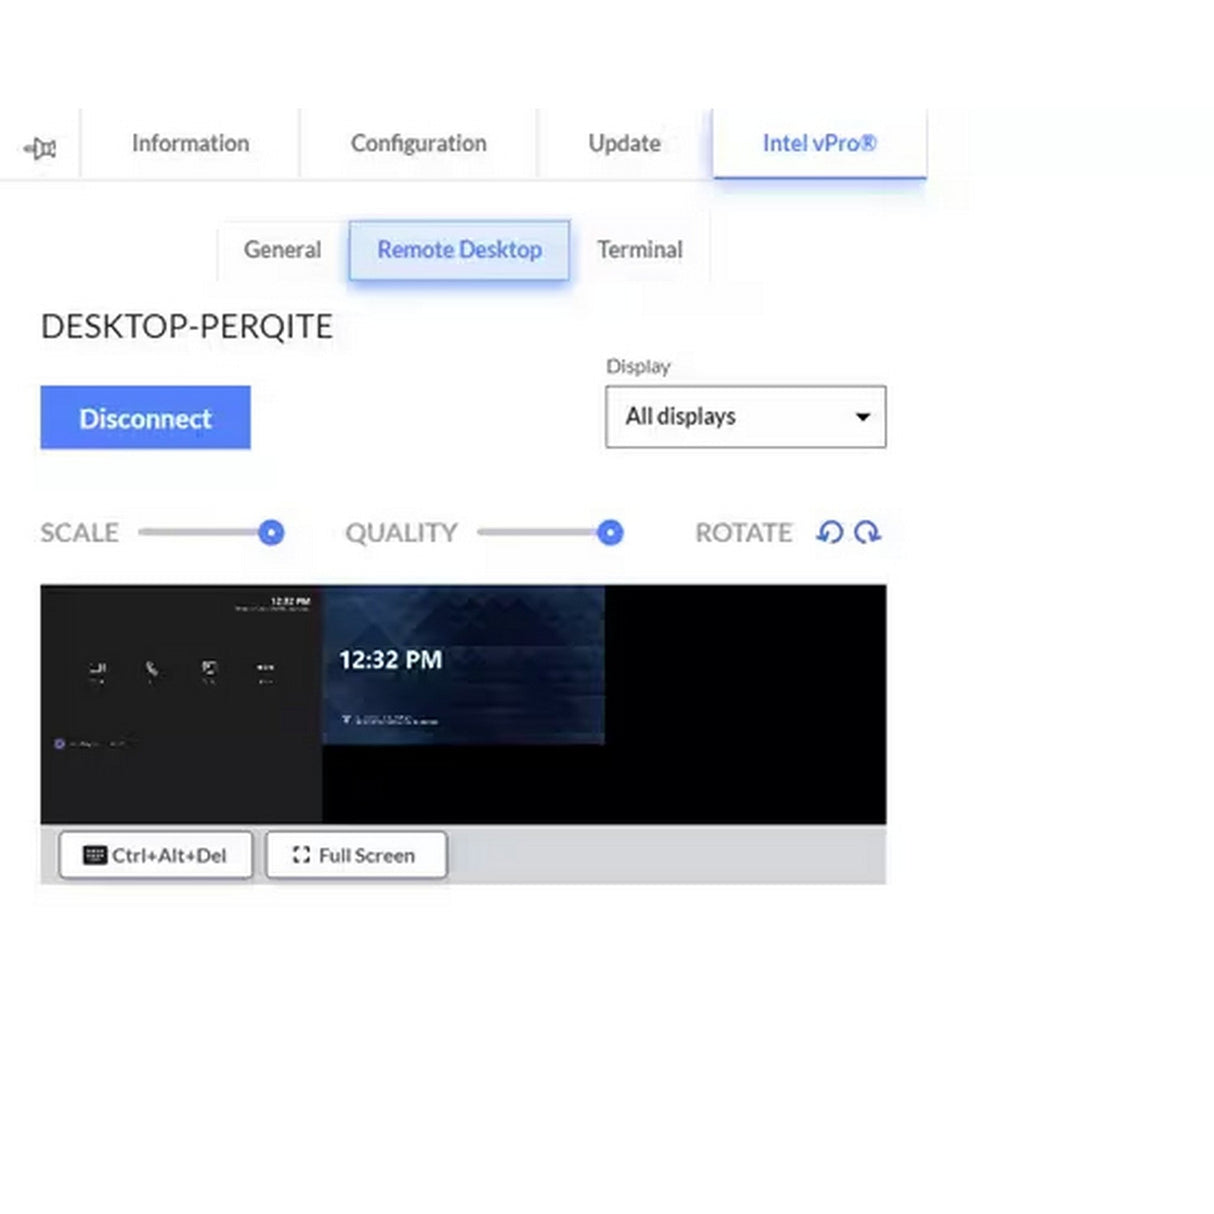Click the keyboard icon on the Ctrl+Alt+Del button

tap(95, 855)
